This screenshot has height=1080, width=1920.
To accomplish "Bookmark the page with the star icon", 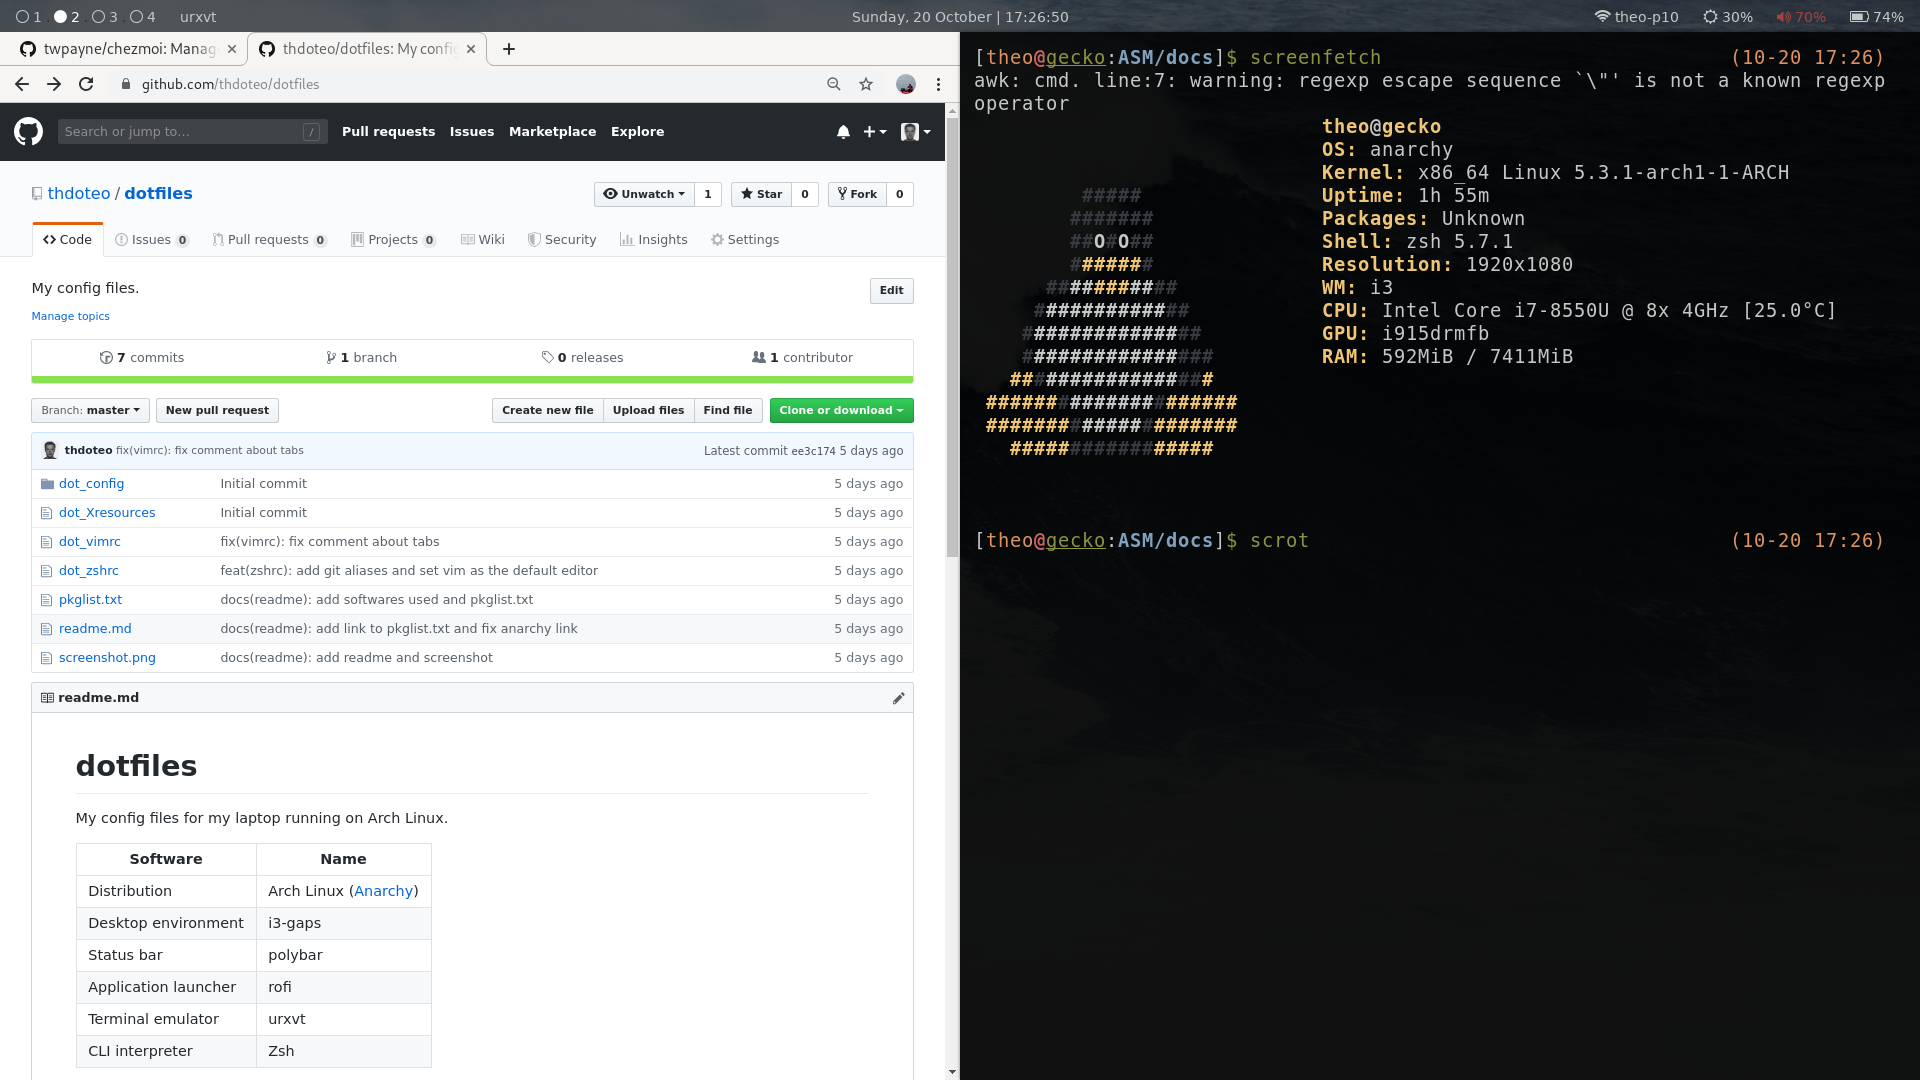I will pos(866,84).
